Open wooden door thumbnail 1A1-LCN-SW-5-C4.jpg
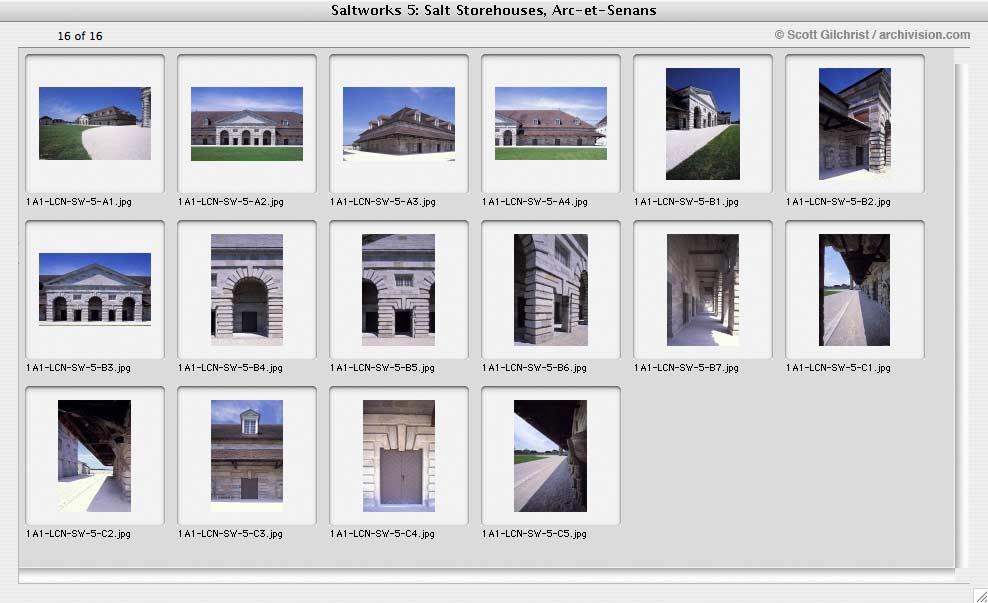The width and height of the screenshot is (988, 603). click(398, 456)
